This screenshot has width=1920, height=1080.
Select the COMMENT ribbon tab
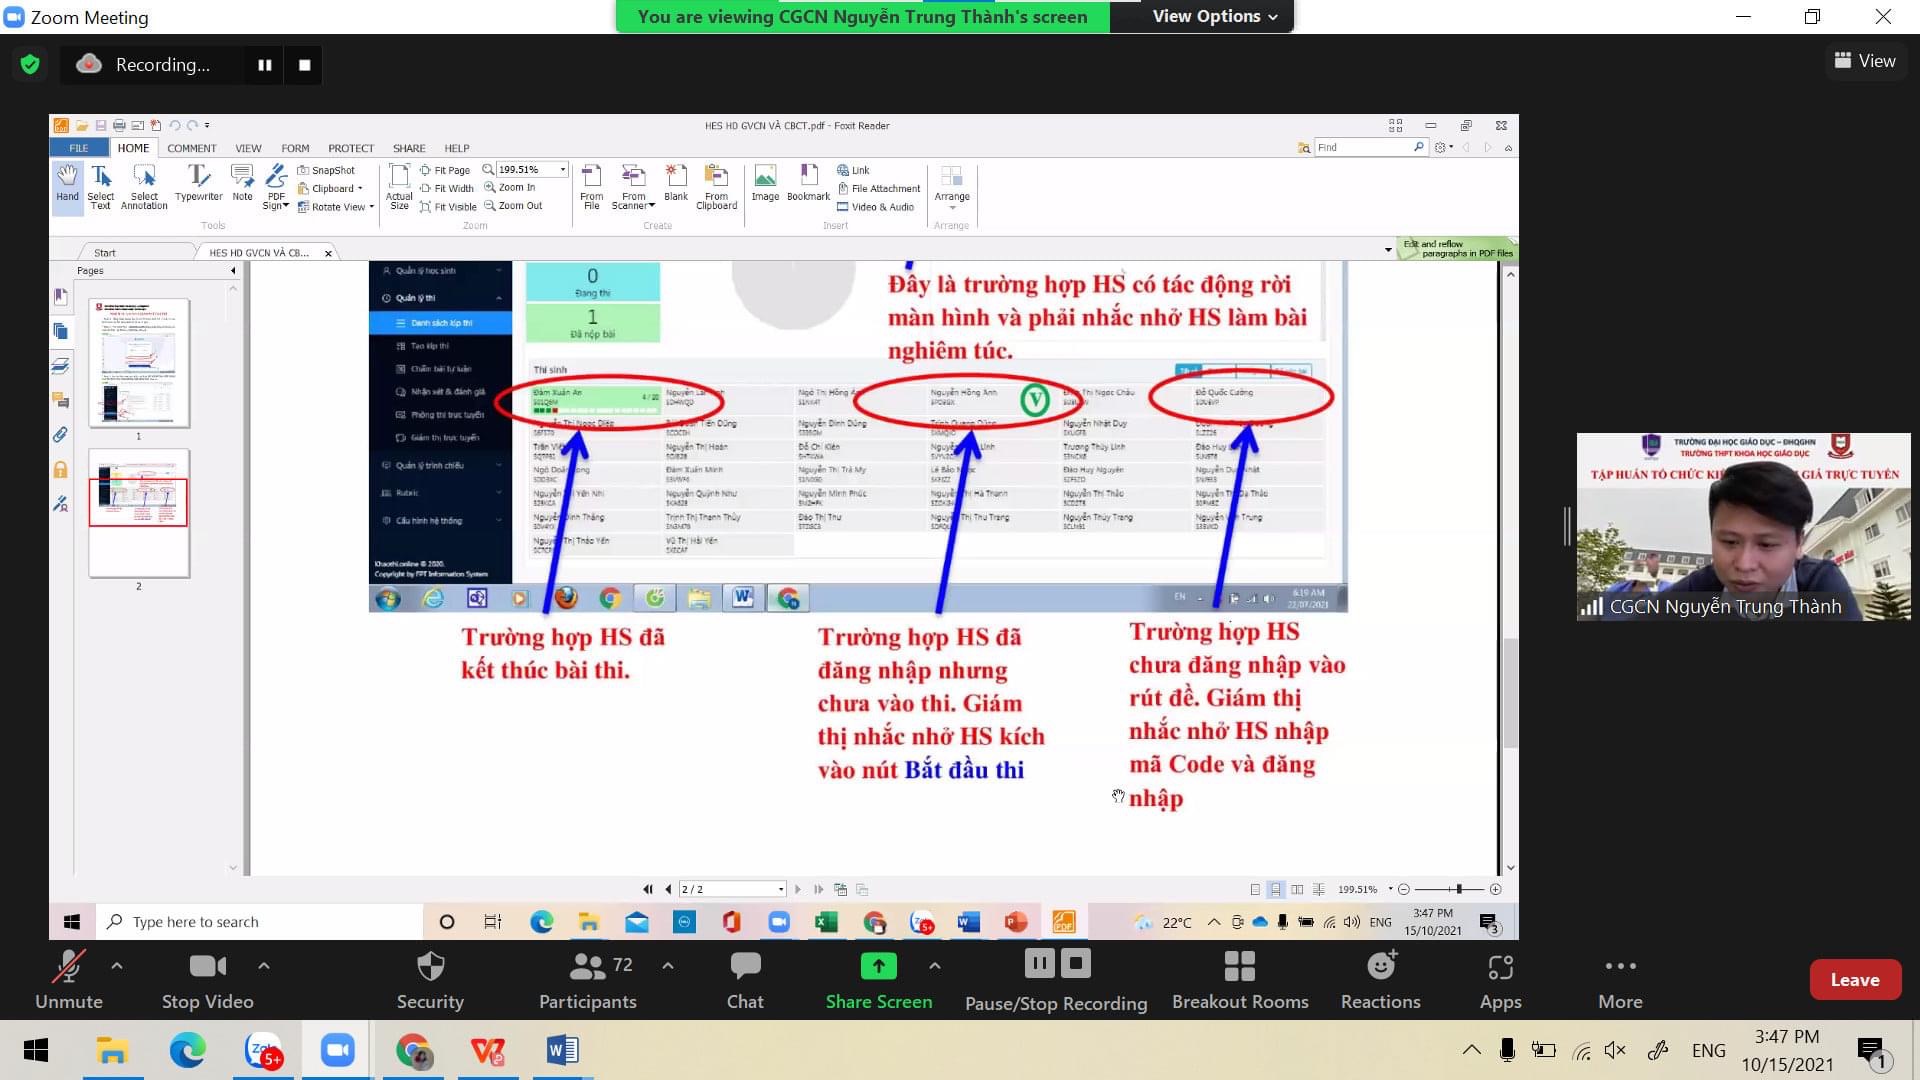[x=193, y=148]
